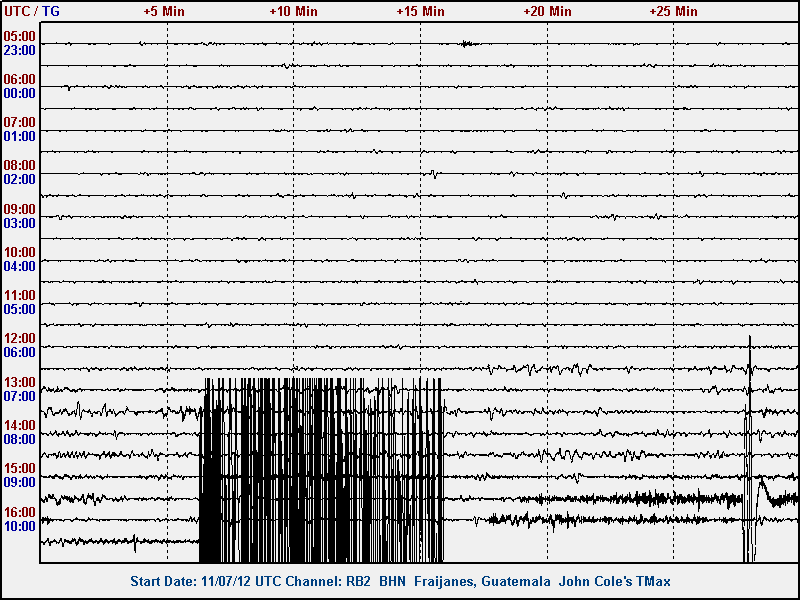Viewport: 800px width, 600px height.
Task: Click the 23:00 local time label
Action: coord(19,50)
